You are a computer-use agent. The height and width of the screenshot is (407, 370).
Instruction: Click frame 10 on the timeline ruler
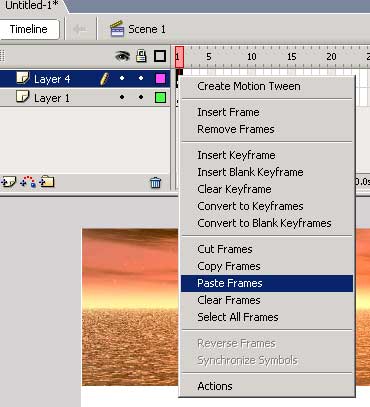(252, 57)
